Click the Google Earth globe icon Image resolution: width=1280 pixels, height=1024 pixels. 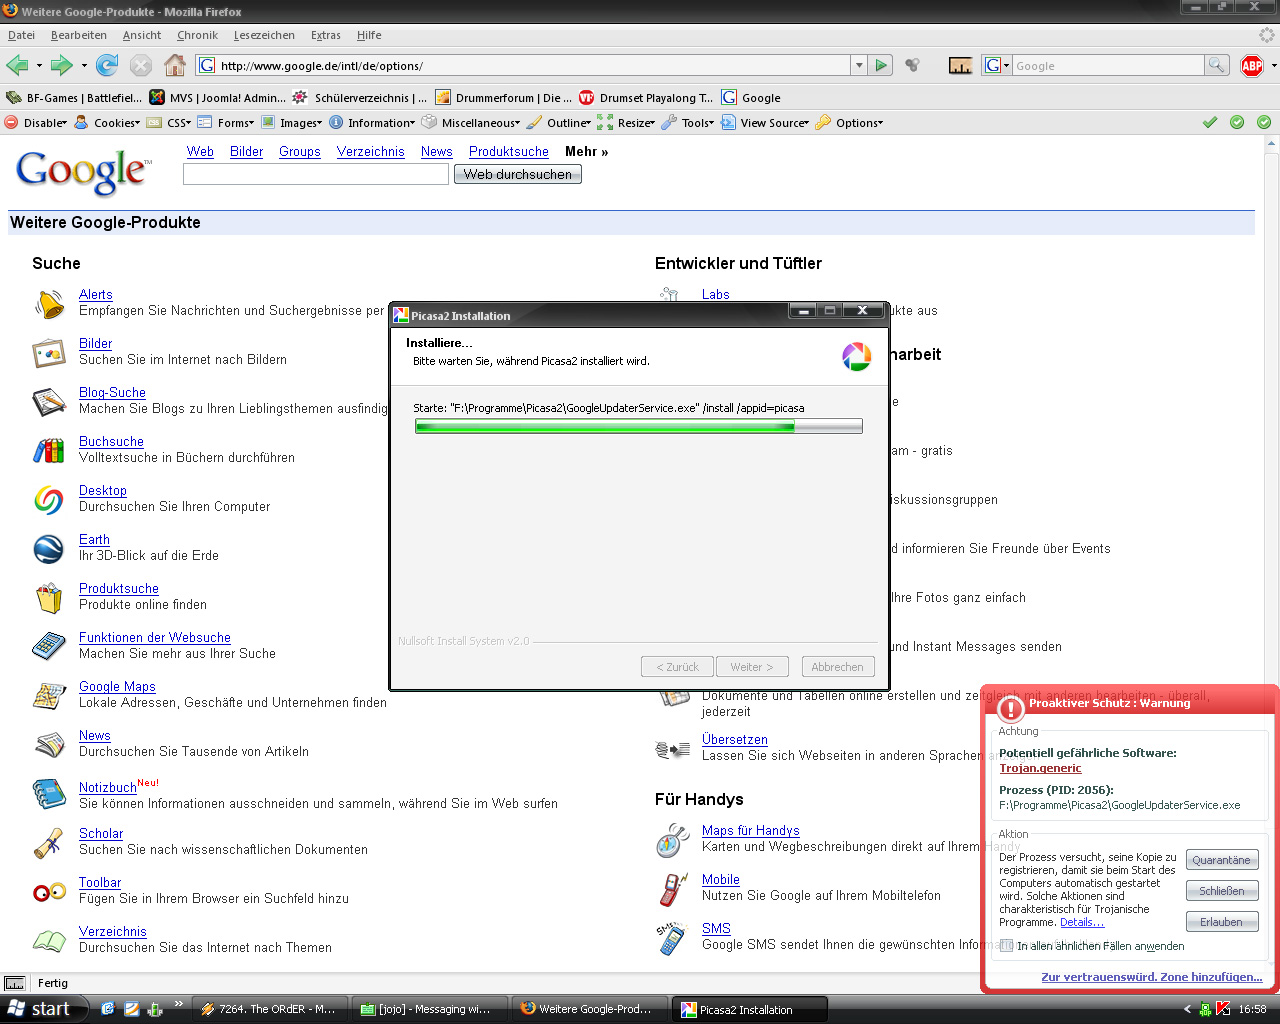click(x=49, y=548)
